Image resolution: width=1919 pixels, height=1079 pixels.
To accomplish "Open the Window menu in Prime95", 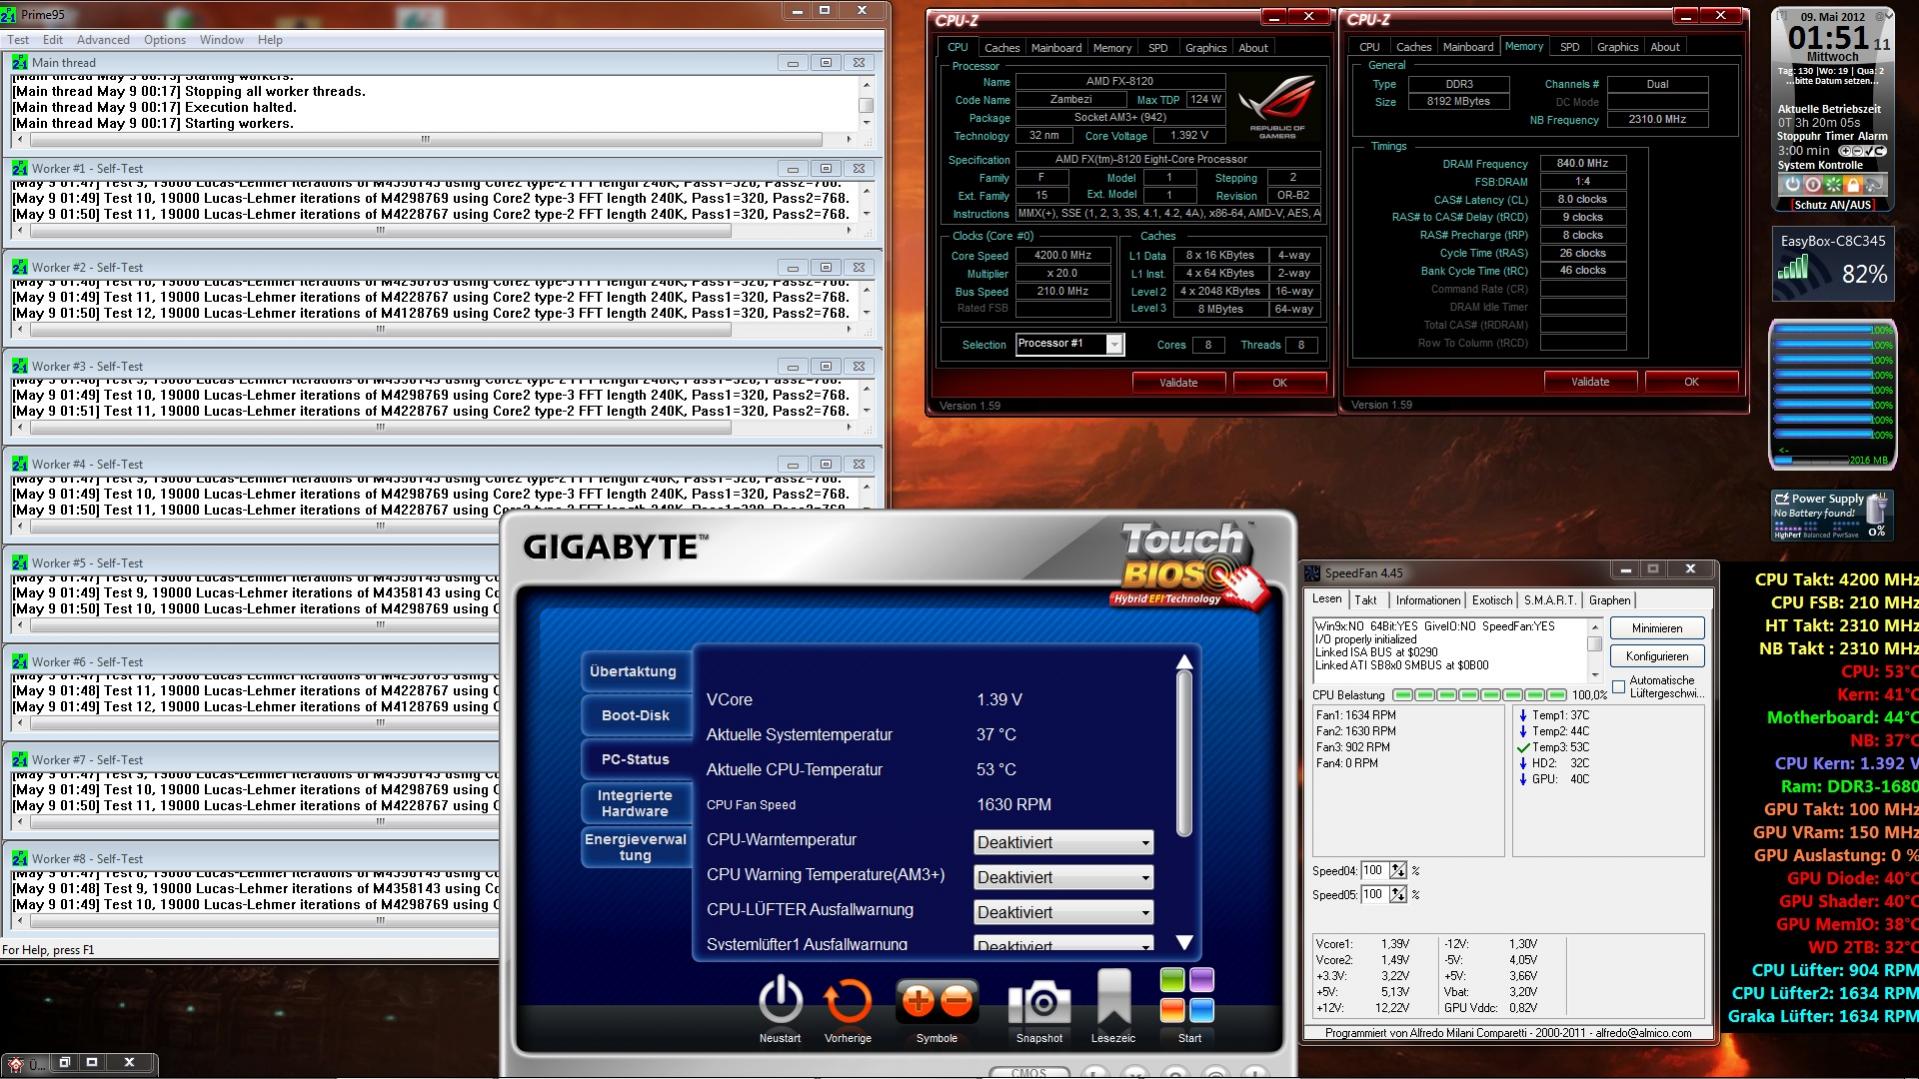I will coord(221,40).
